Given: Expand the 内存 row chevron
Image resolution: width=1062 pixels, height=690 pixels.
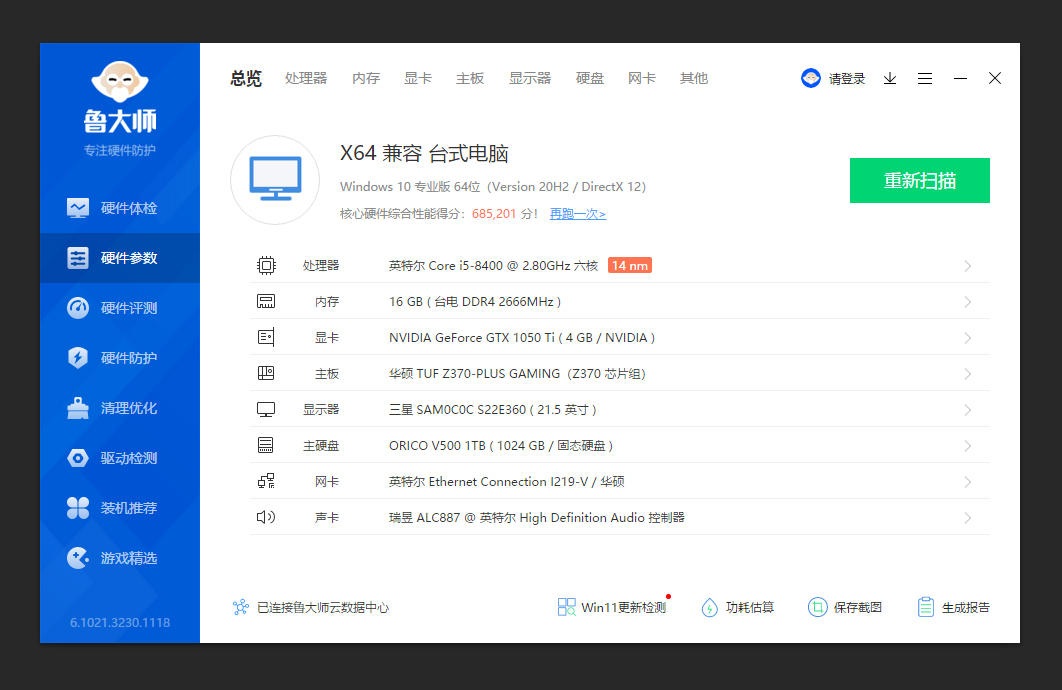Looking at the screenshot, I should coord(968,302).
